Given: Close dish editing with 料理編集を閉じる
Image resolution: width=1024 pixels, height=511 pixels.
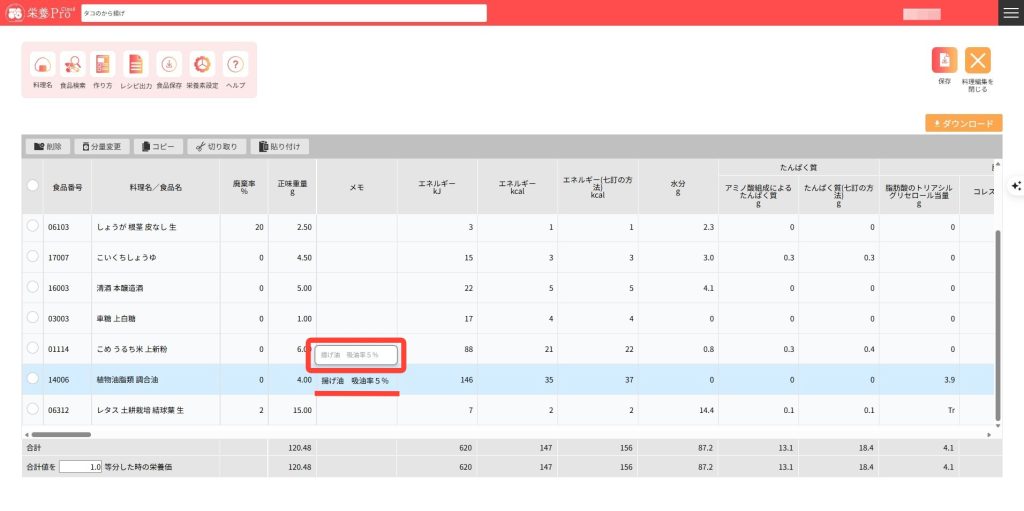Looking at the screenshot, I should [x=977, y=61].
